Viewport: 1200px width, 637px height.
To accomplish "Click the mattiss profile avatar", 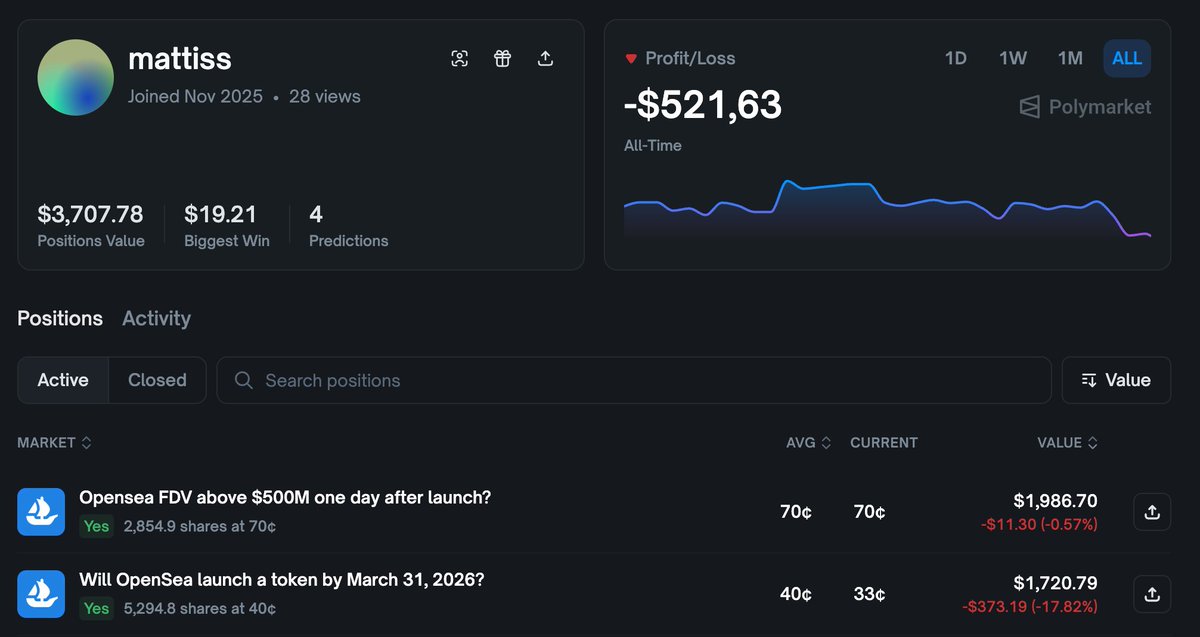I will 75,78.
